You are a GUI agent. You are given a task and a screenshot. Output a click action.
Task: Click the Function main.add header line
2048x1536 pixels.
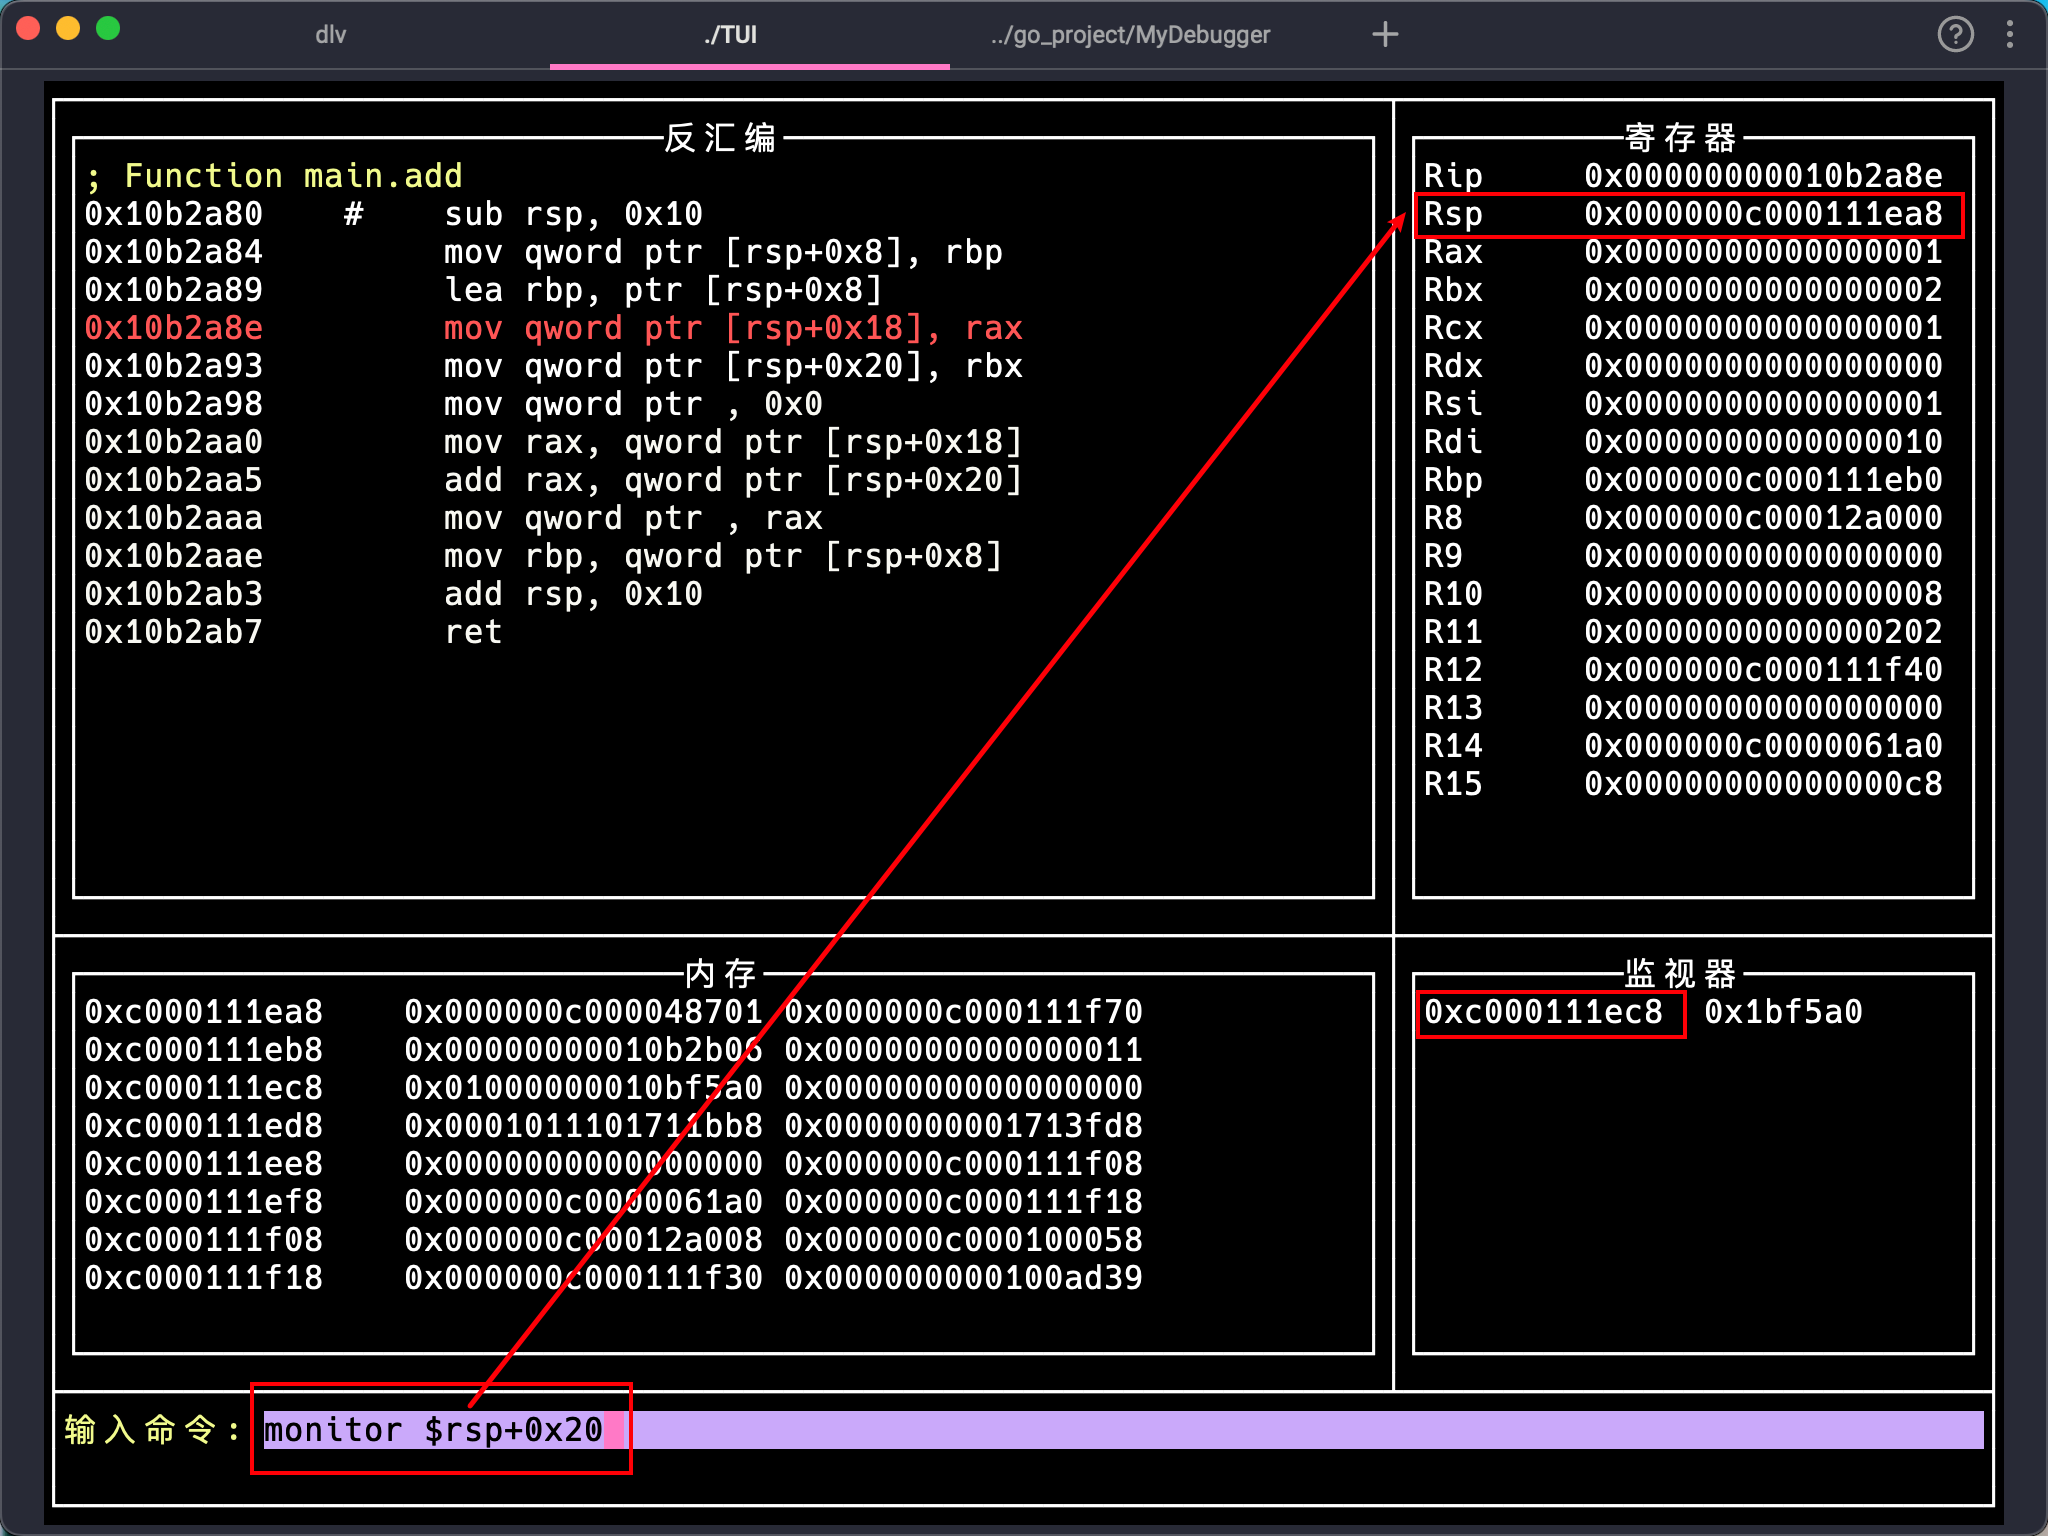(x=274, y=176)
